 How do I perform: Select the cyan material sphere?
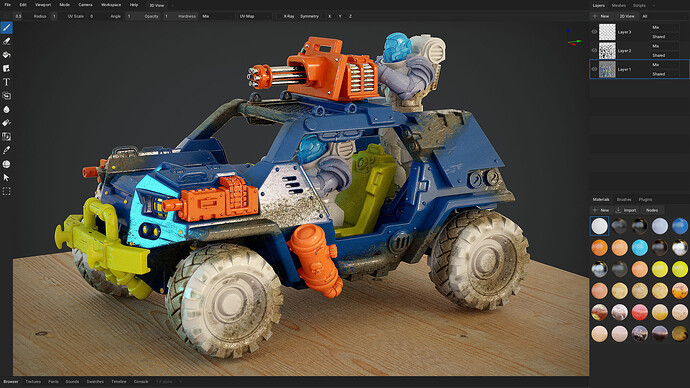(x=640, y=248)
